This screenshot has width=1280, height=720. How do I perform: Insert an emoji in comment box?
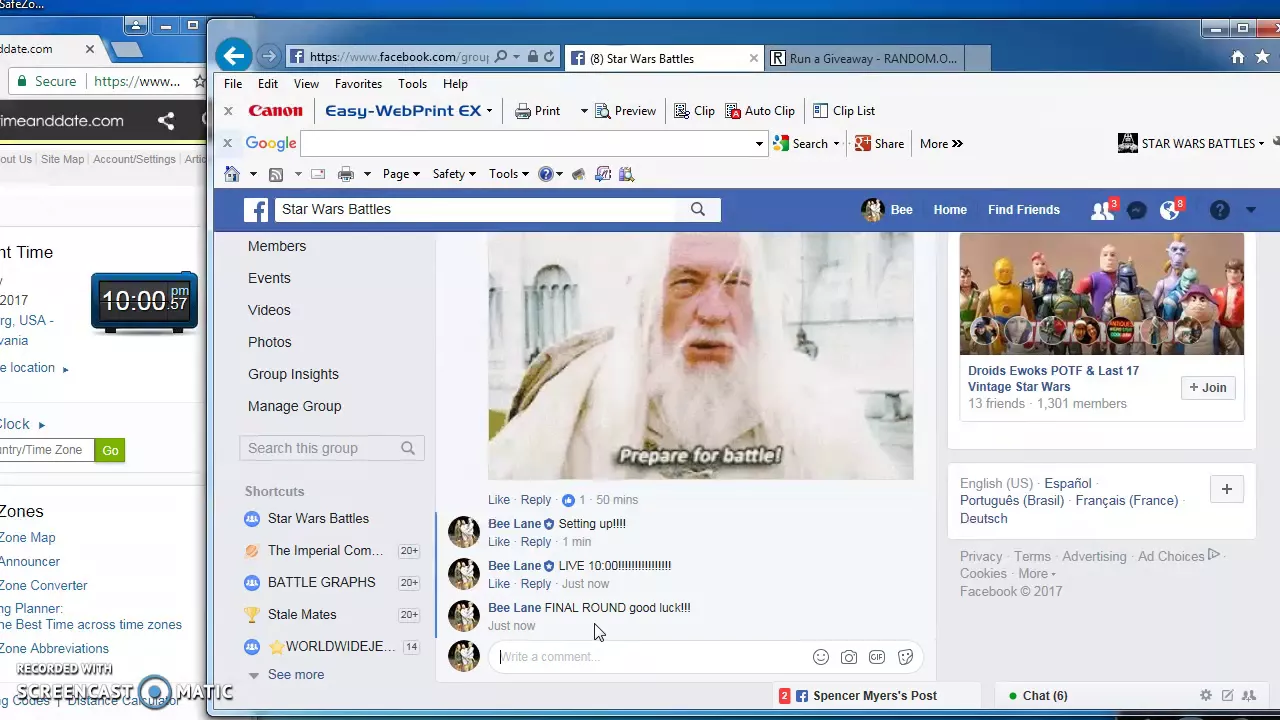tap(821, 657)
